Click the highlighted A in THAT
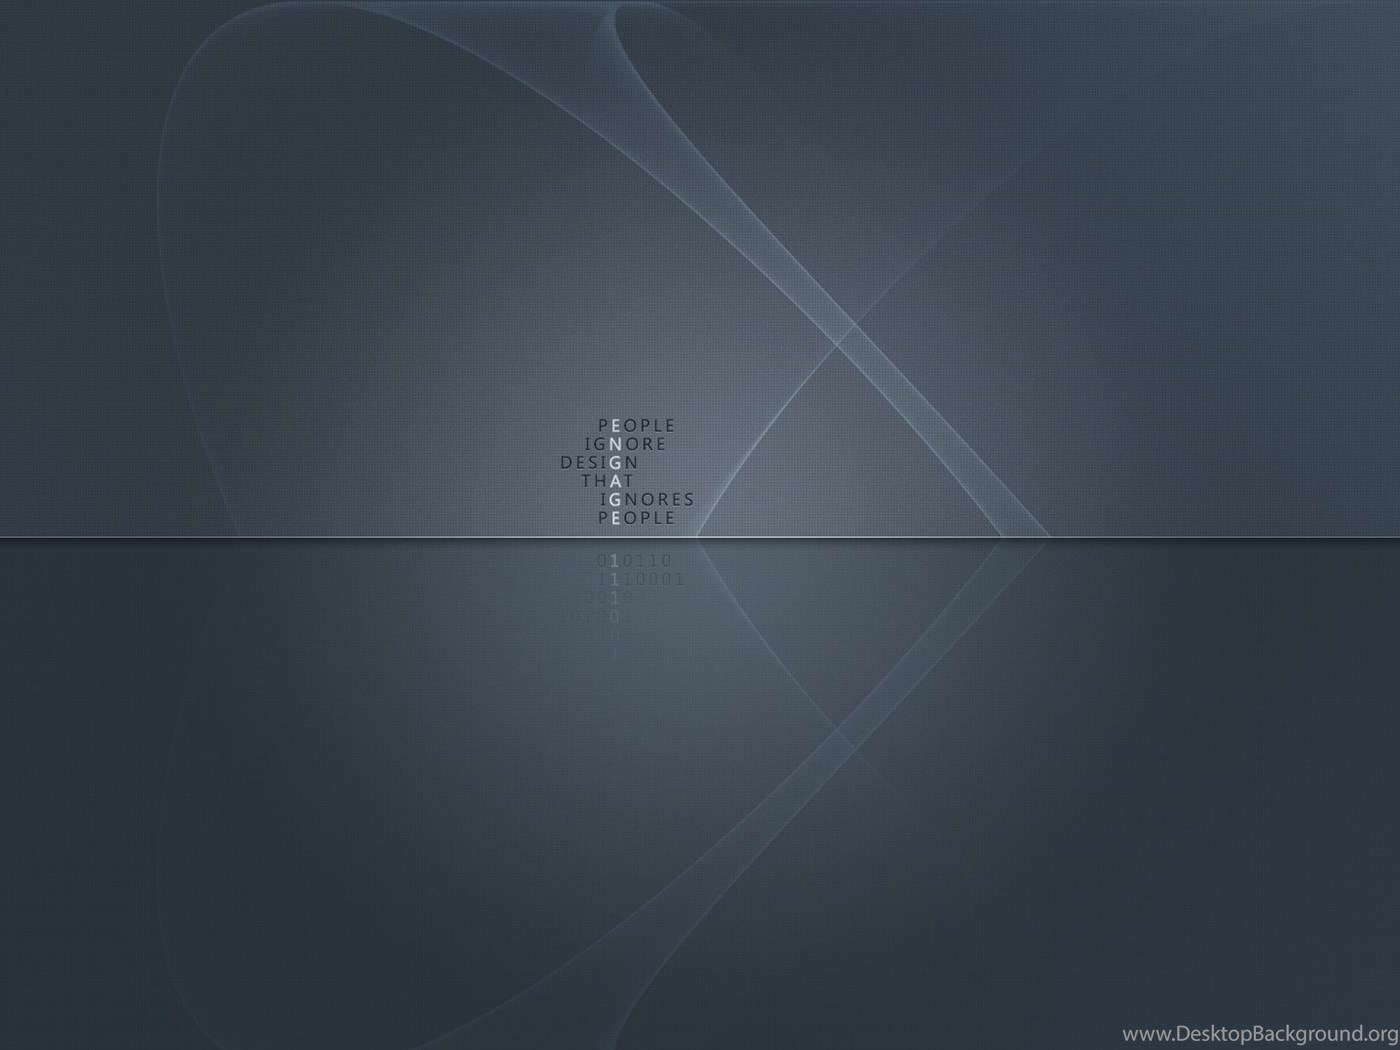 pyautogui.click(x=616, y=481)
